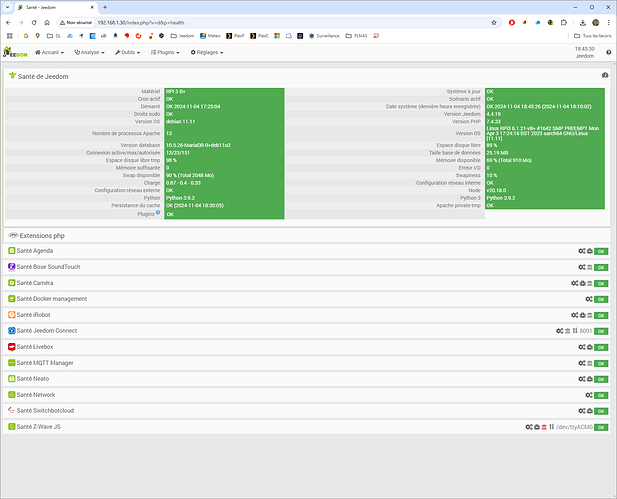Viewport: 617px width, 499px height.
Task: Open the Réglages dropdown menu
Action: click(x=207, y=52)
